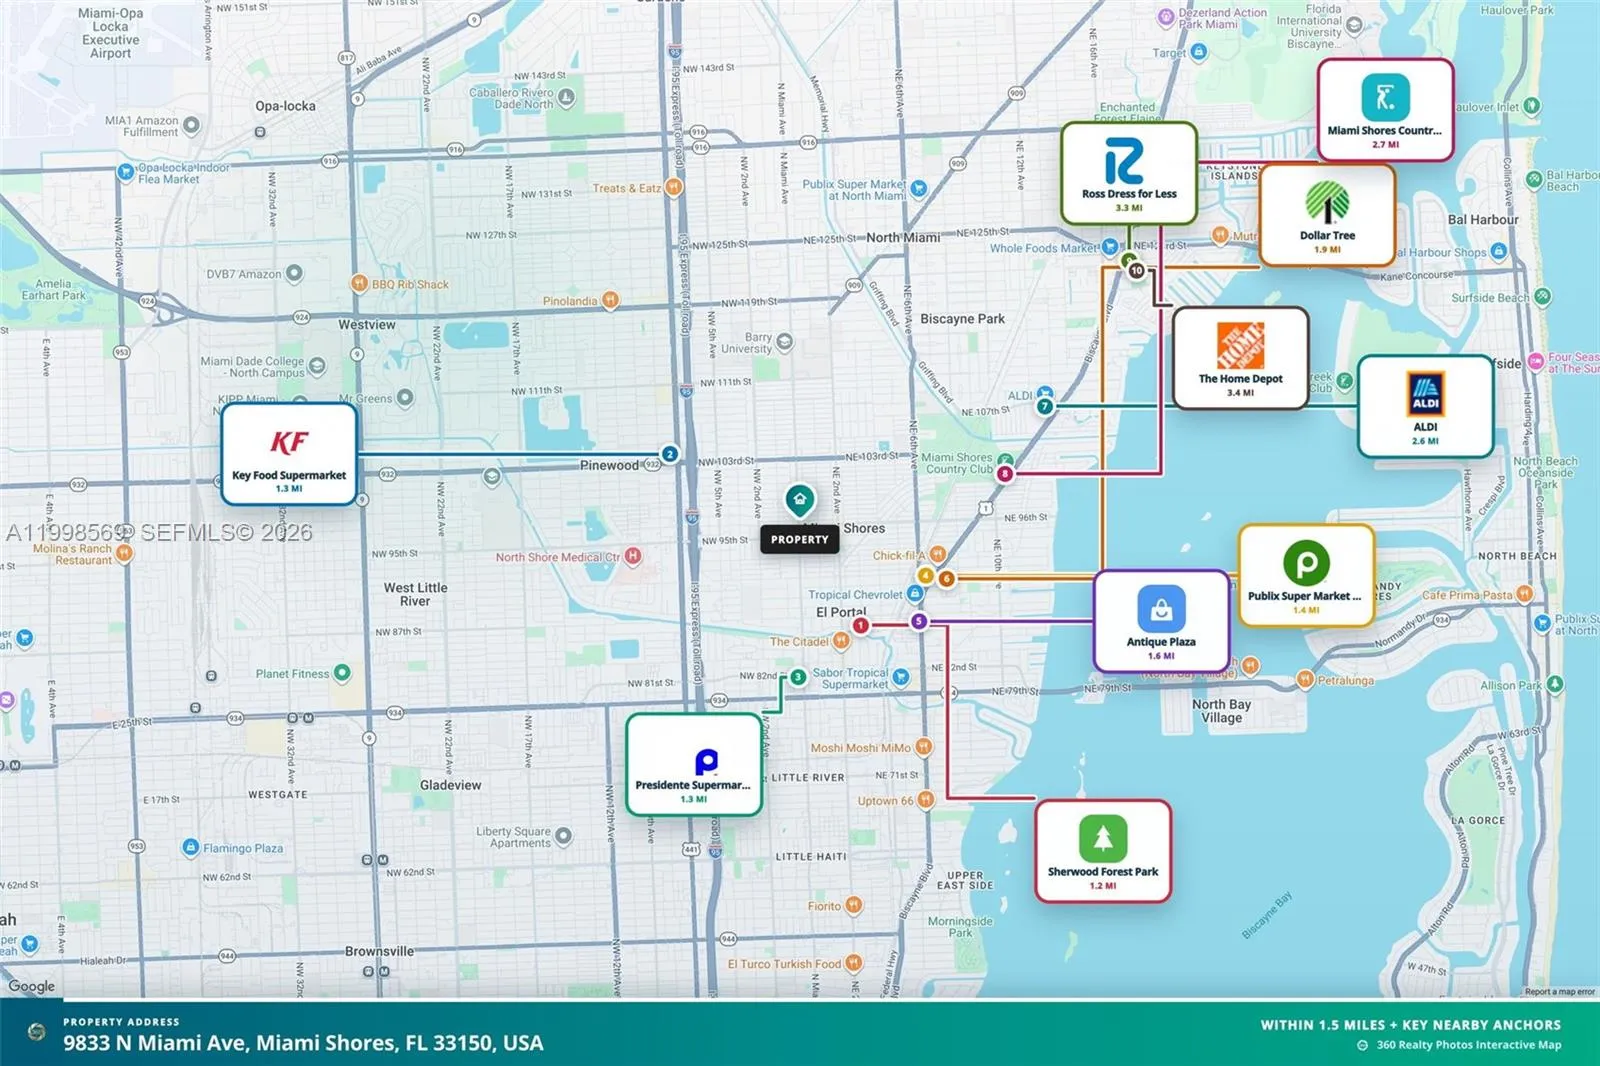Click Barry University map pin
This screenshot has width=1600, height=1066.
785,342
